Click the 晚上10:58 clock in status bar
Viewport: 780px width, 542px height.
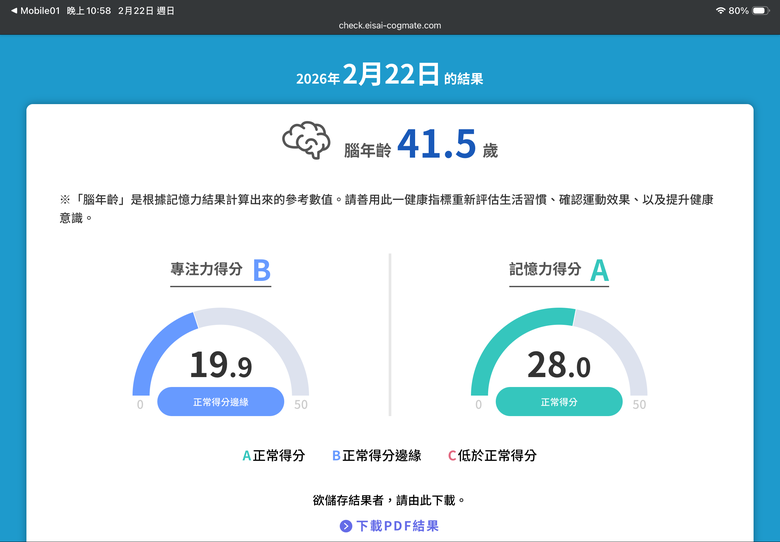click(89, 10)
